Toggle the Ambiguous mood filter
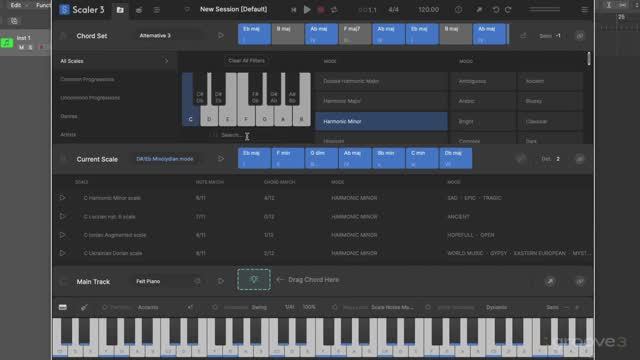Screen dimensions: 640x360 (482, 81)
